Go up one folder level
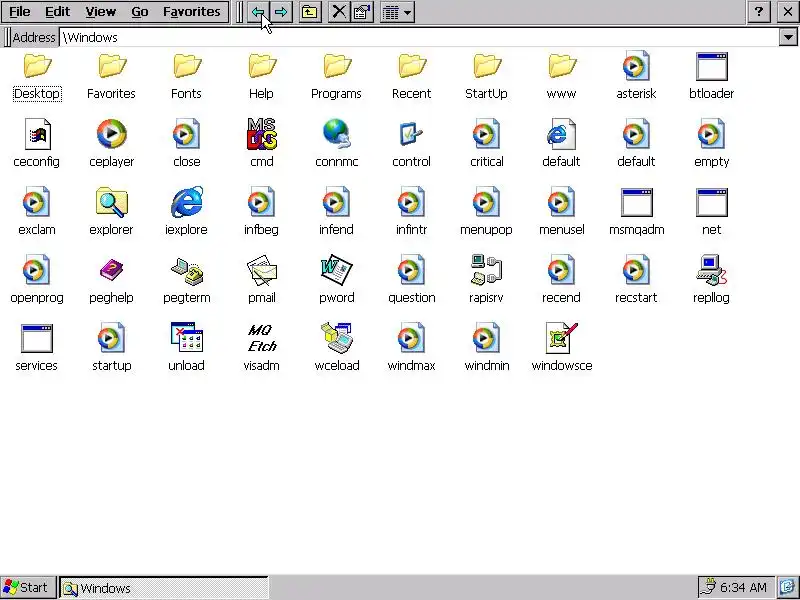 [309, 12]
